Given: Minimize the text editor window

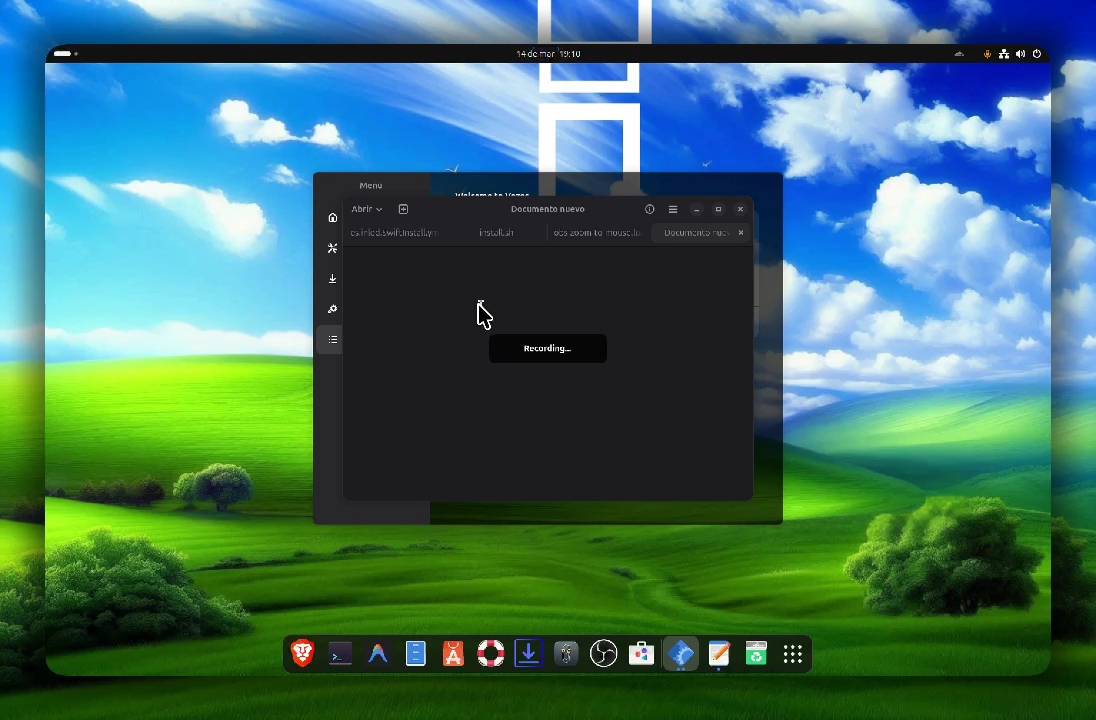Looking at the screenshot, I should 696,209.
